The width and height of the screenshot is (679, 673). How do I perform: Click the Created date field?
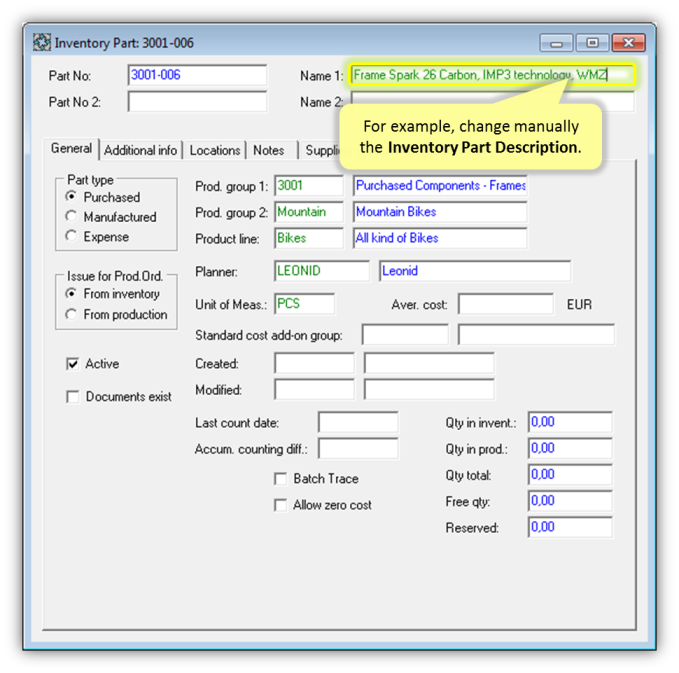pos(314,363)
